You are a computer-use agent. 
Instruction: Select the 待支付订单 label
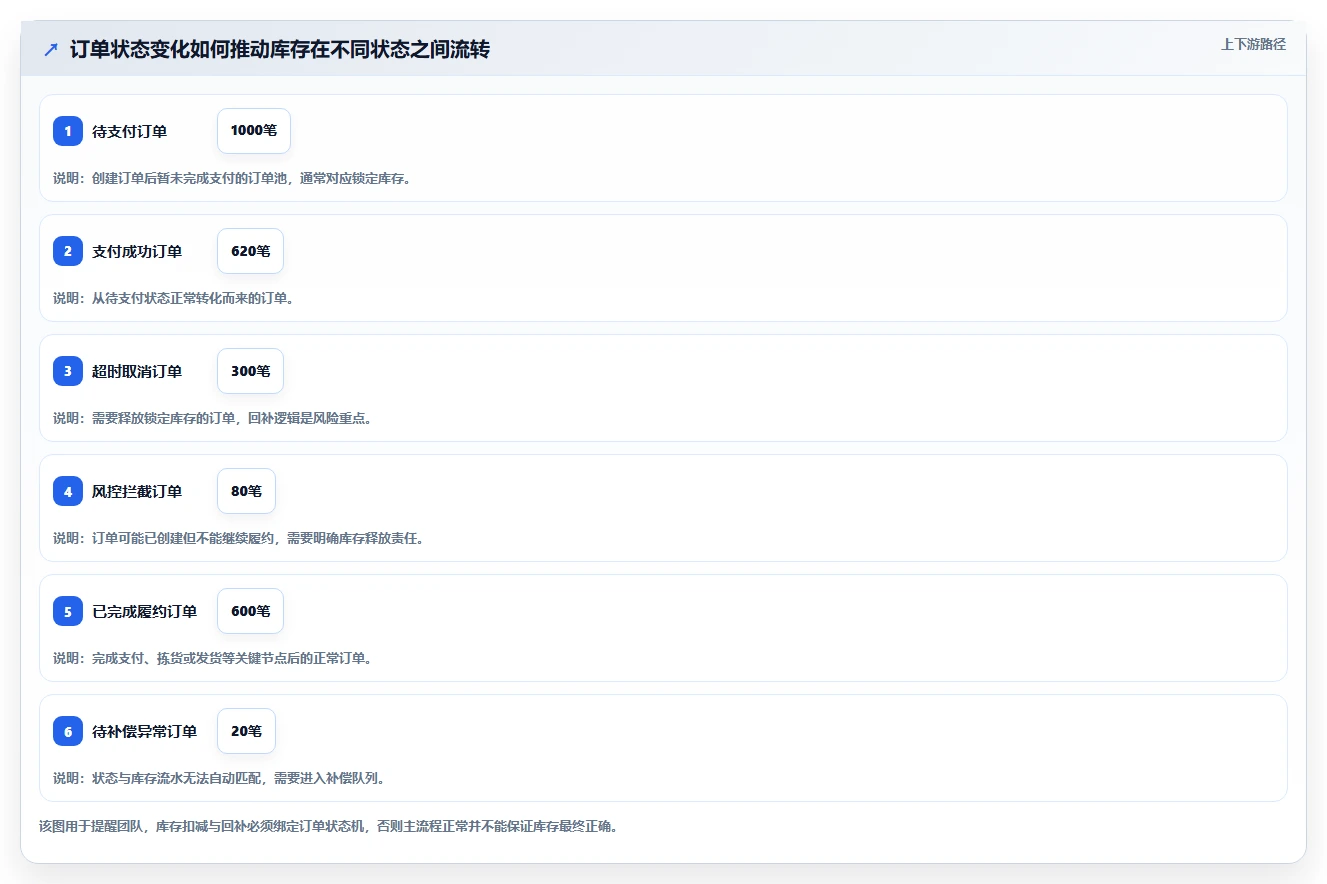click(129, 131)
